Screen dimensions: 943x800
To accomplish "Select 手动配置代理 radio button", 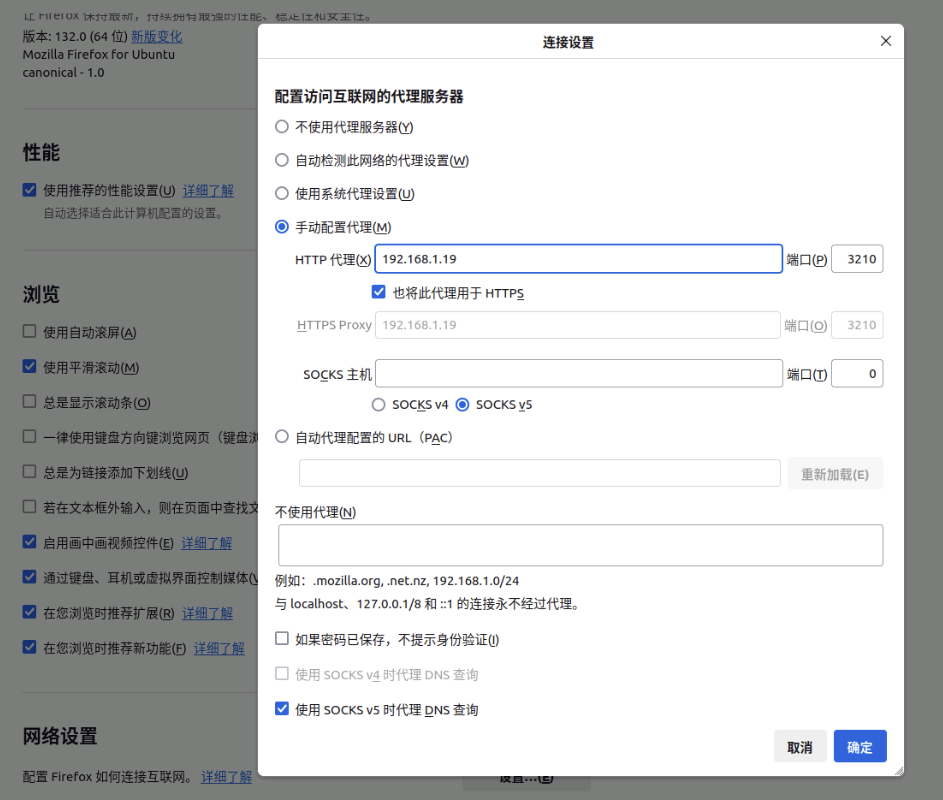I will [281, 227].
